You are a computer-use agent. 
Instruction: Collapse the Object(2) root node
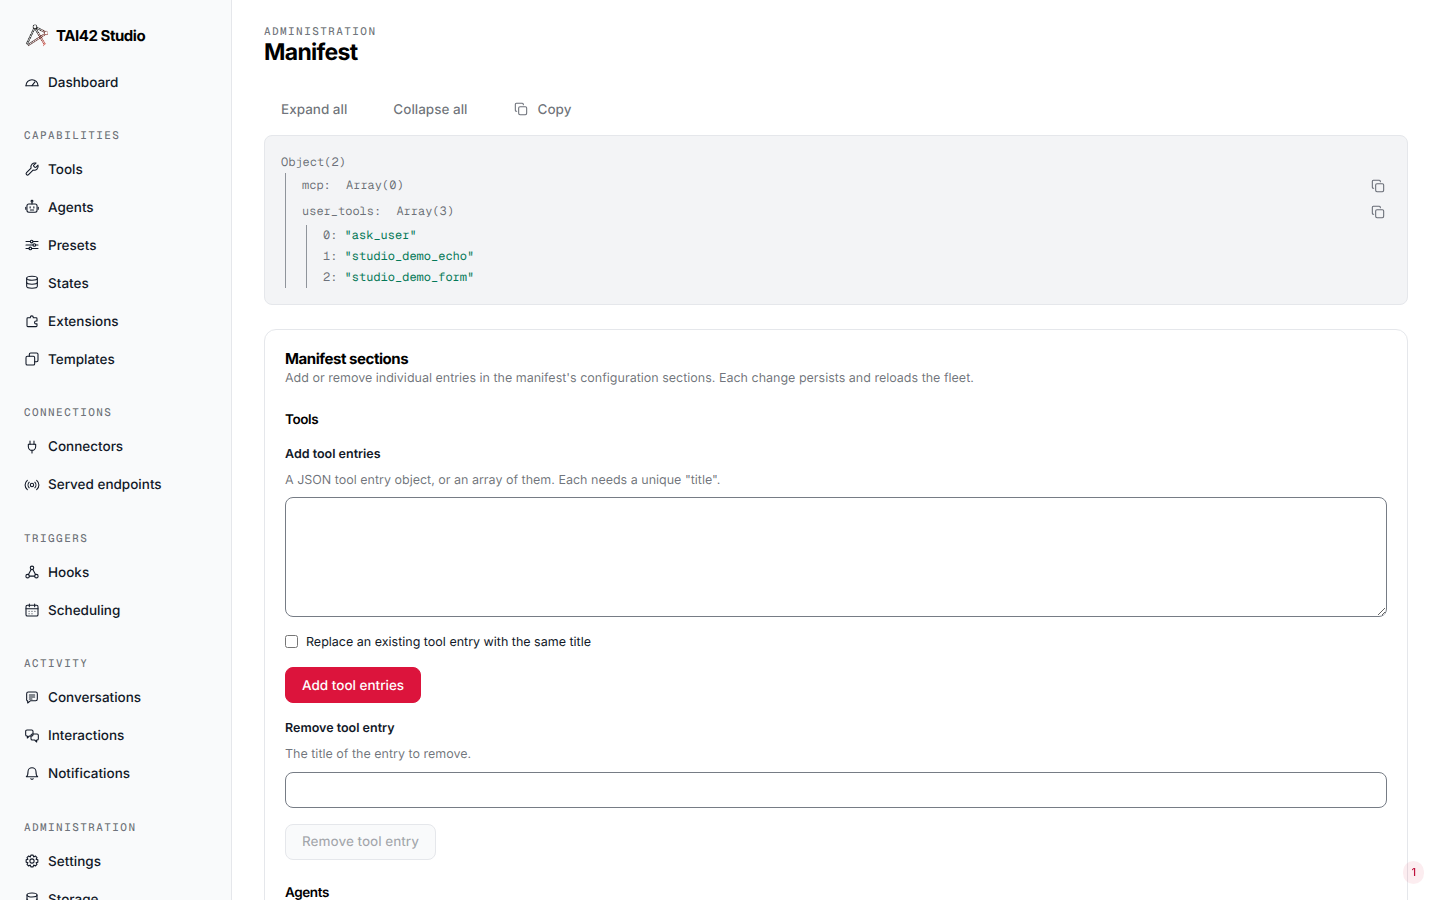(x=313, y=162)
